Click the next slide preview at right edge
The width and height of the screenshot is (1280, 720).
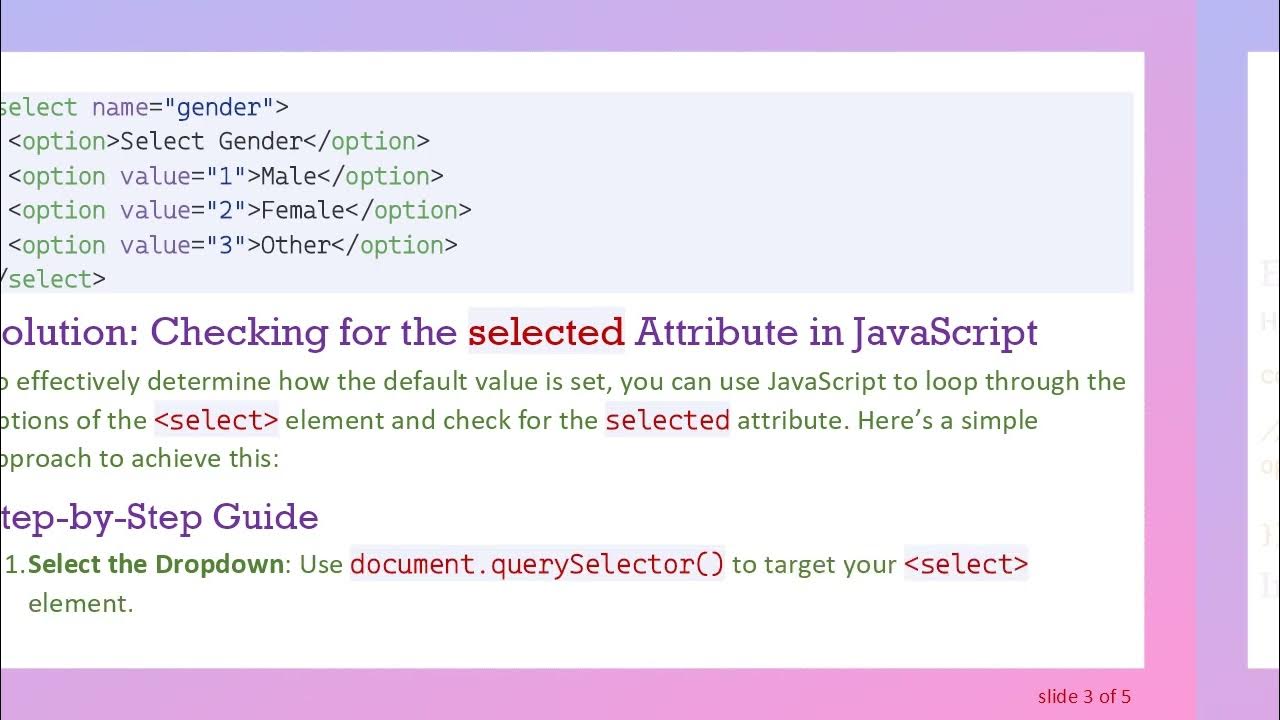[1263, 360]
